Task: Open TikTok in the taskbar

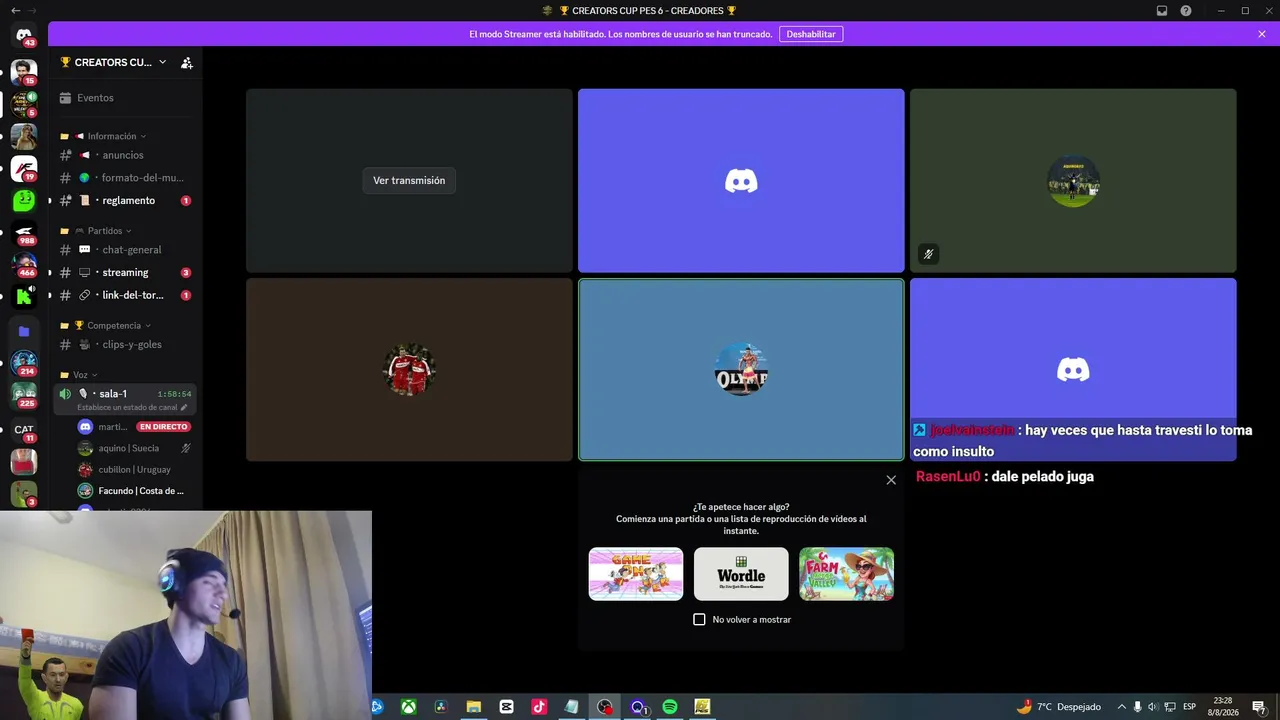Action: coord(539,707)
